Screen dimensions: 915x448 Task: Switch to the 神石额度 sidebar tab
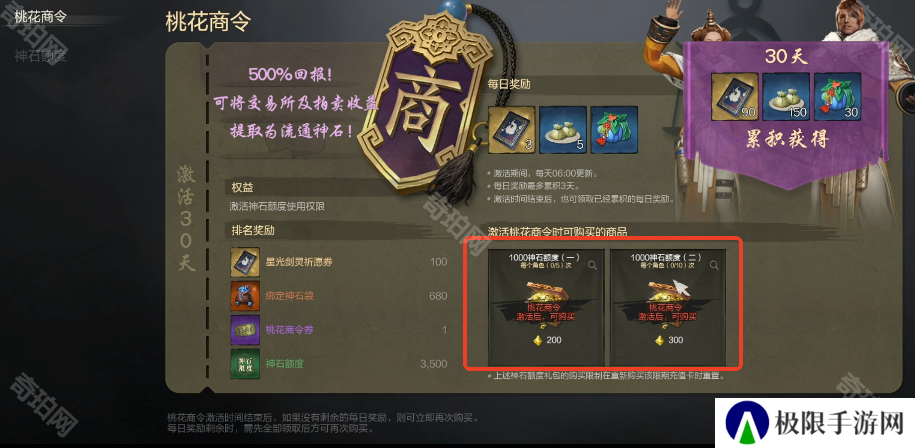(x=40, y=55)
